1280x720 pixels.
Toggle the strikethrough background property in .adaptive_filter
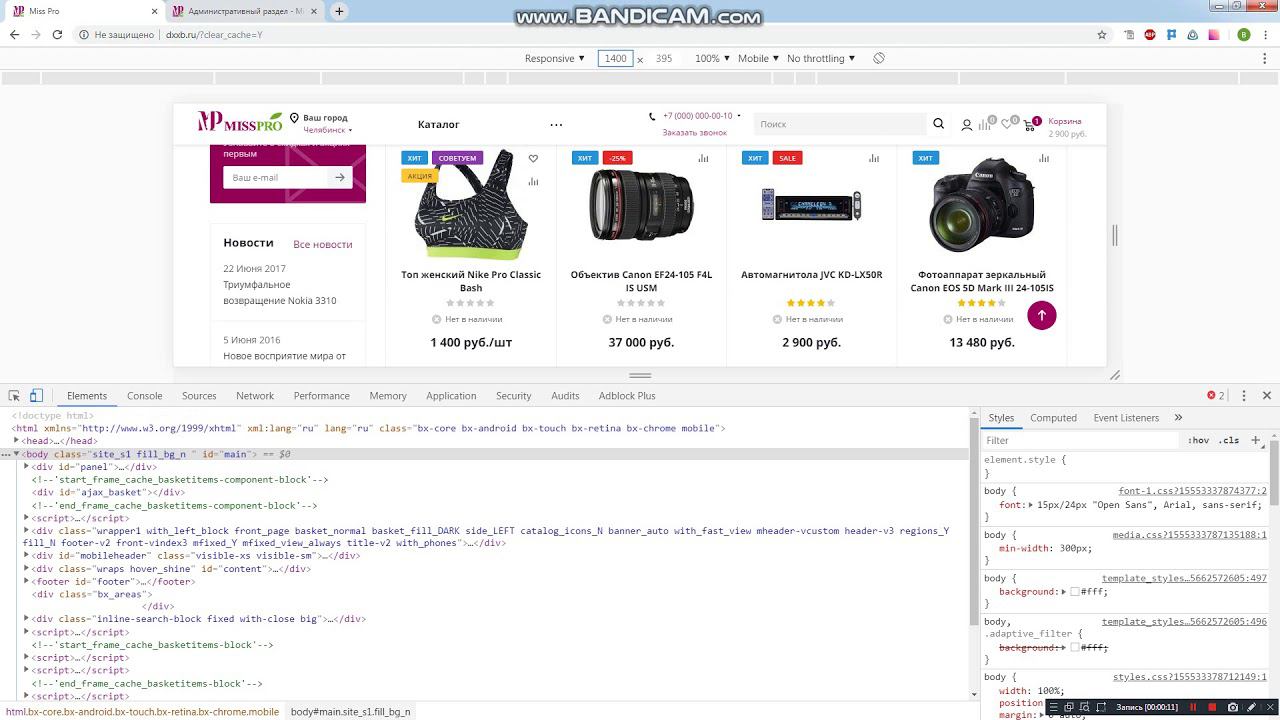[x=1053, y=648]
